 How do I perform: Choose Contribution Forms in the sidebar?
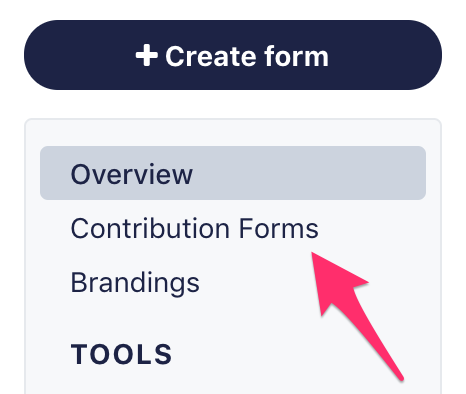pyautogui.click(x=195, y=229)
